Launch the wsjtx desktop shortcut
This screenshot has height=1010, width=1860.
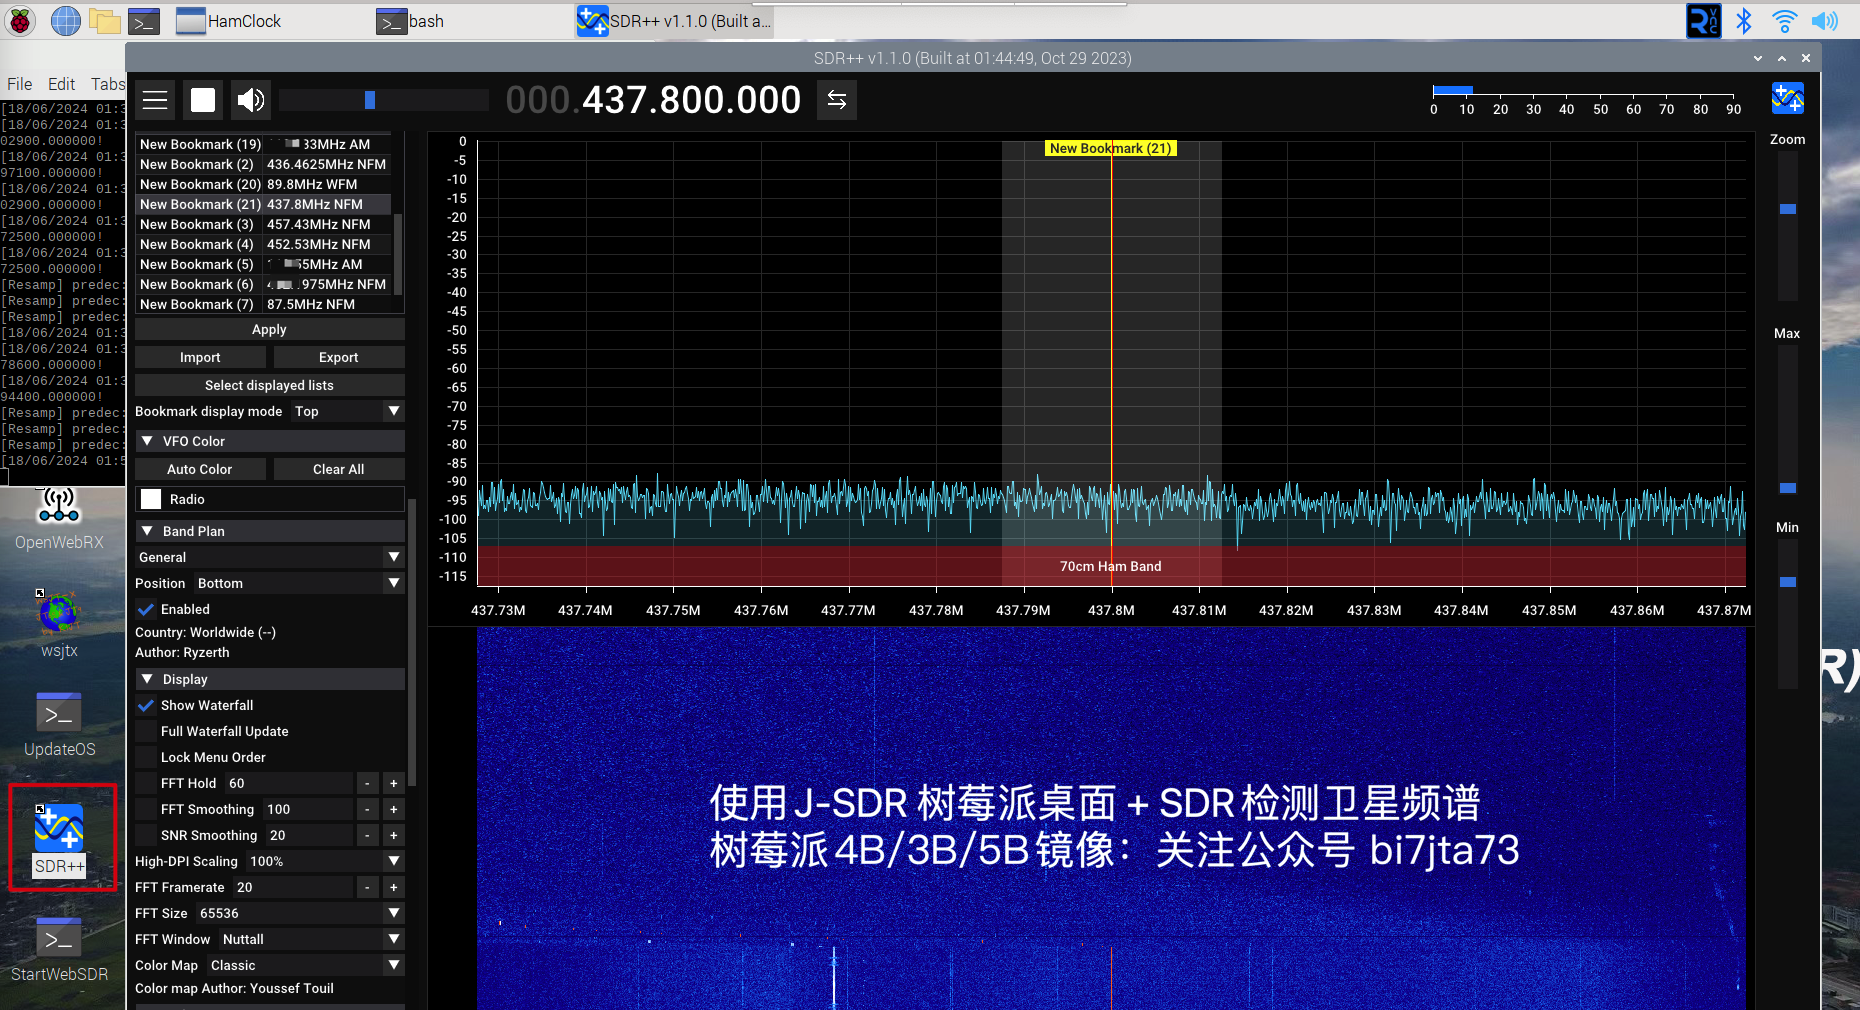(x=59, y=624)
